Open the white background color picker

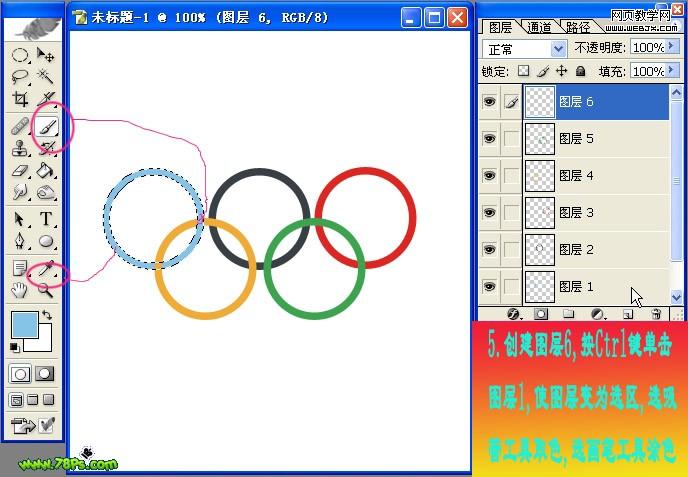click(x=45, y=344)
